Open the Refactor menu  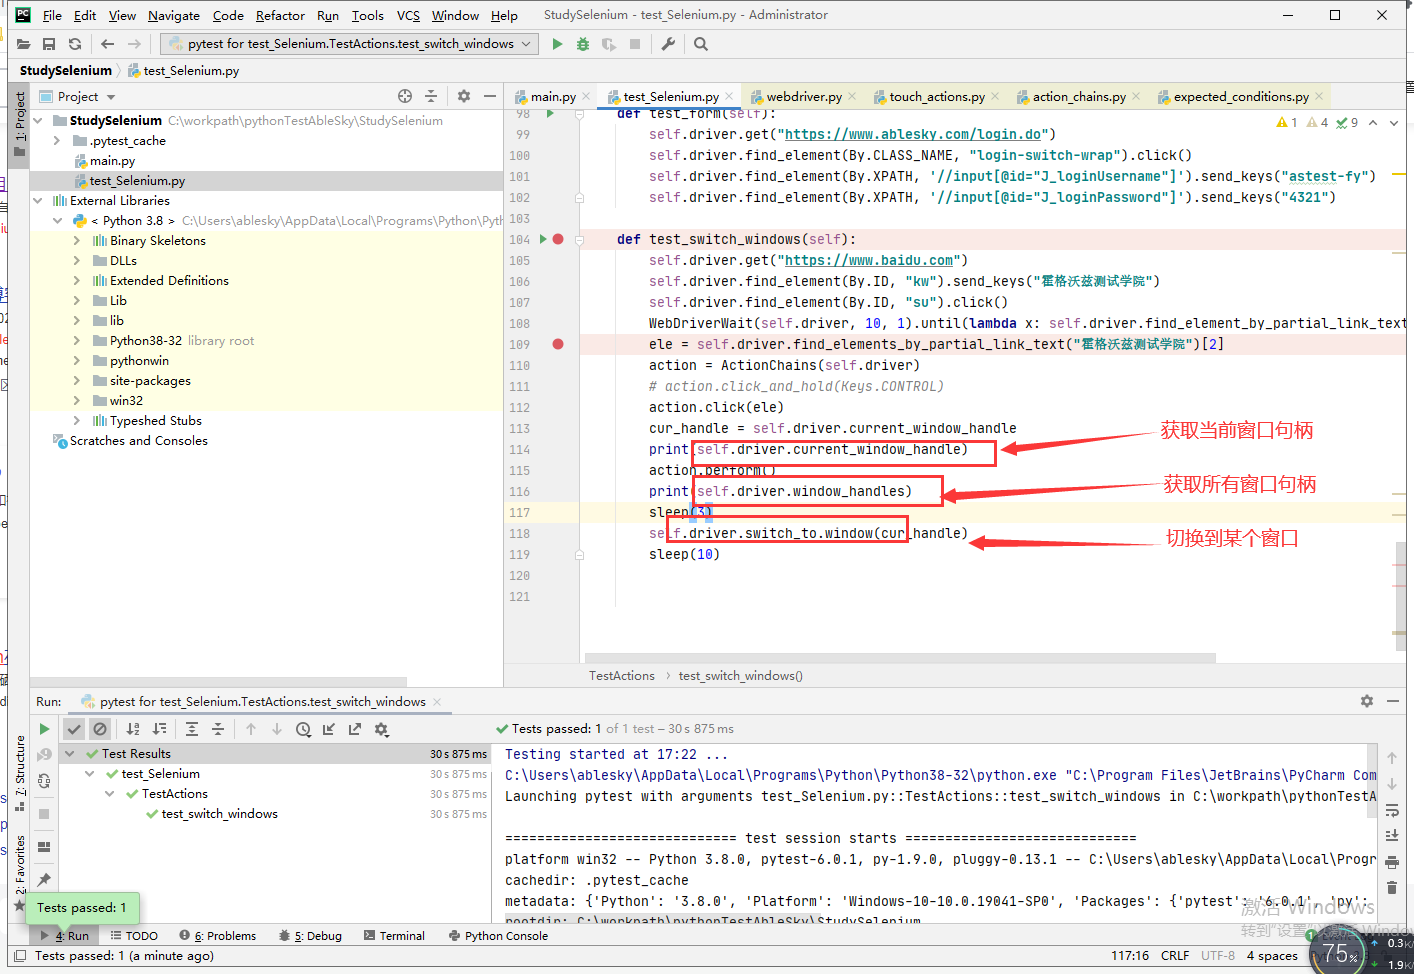click(x=280, y=15)
